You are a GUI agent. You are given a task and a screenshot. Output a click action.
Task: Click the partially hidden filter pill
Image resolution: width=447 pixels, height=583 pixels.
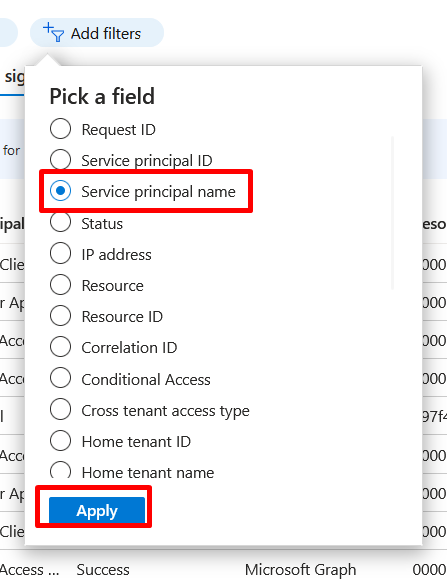(x=8, y=33)
